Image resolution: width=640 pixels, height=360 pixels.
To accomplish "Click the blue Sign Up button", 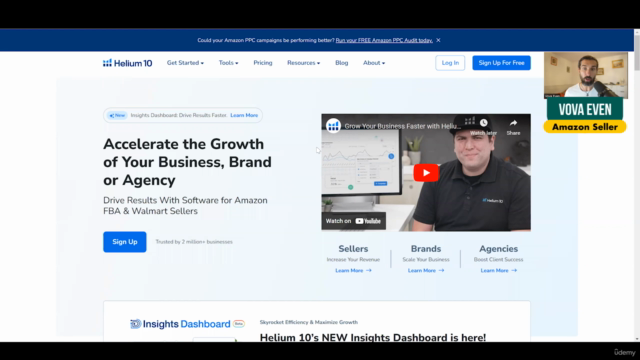I will click(x=124, y=242).
